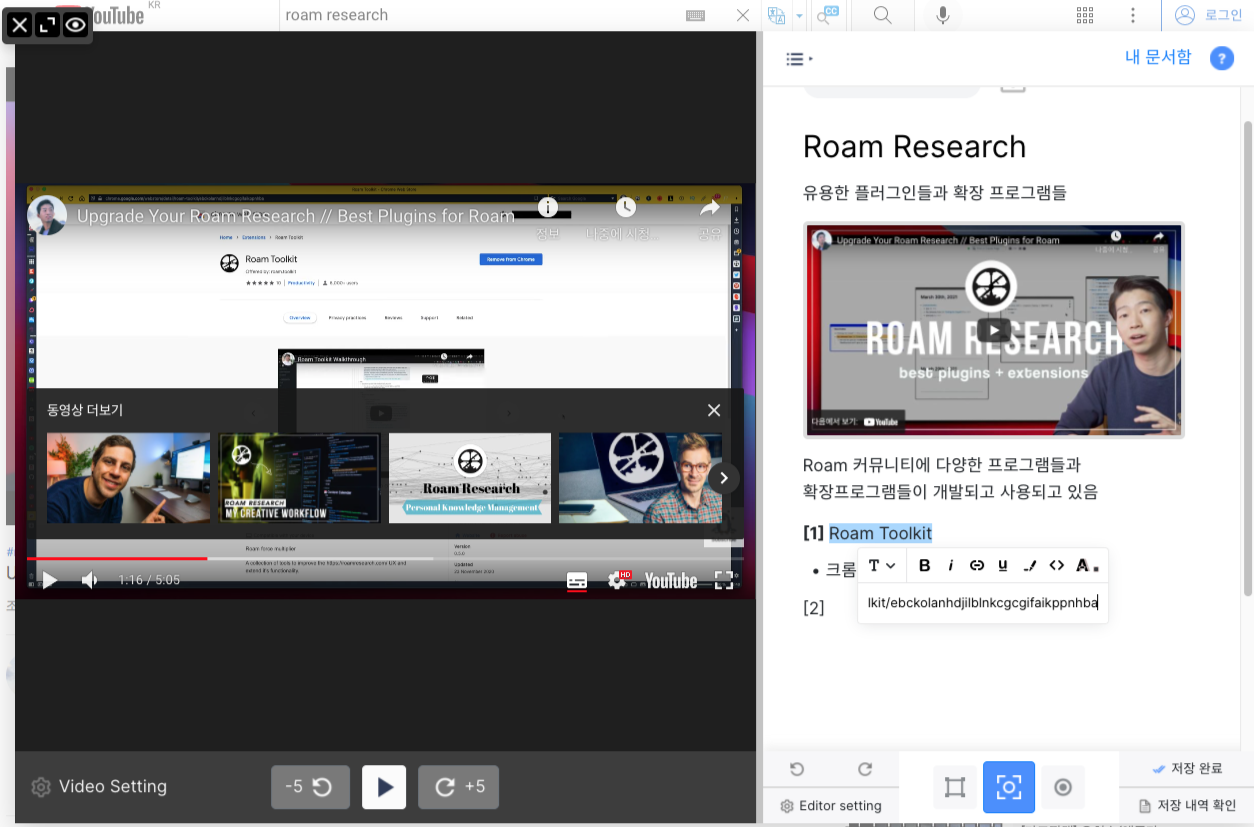This screenshot has width=1254, height=827.
Task: Close the 동영상 더보기 panel
Action: pyautogui.click(x=714, y=410)
